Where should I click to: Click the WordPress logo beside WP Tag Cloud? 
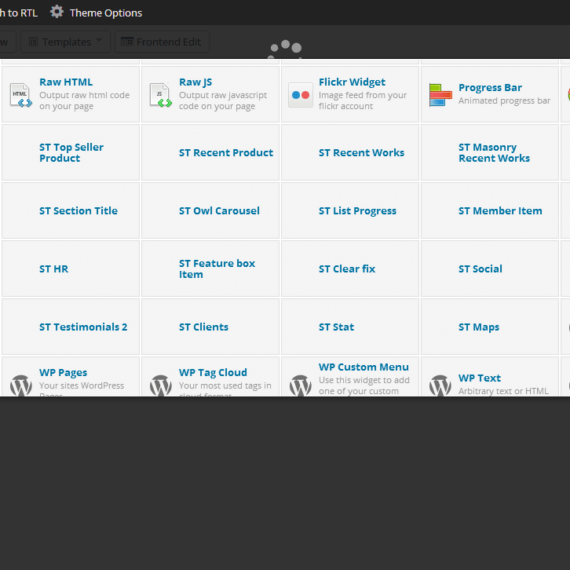click(x=161, y=385)
